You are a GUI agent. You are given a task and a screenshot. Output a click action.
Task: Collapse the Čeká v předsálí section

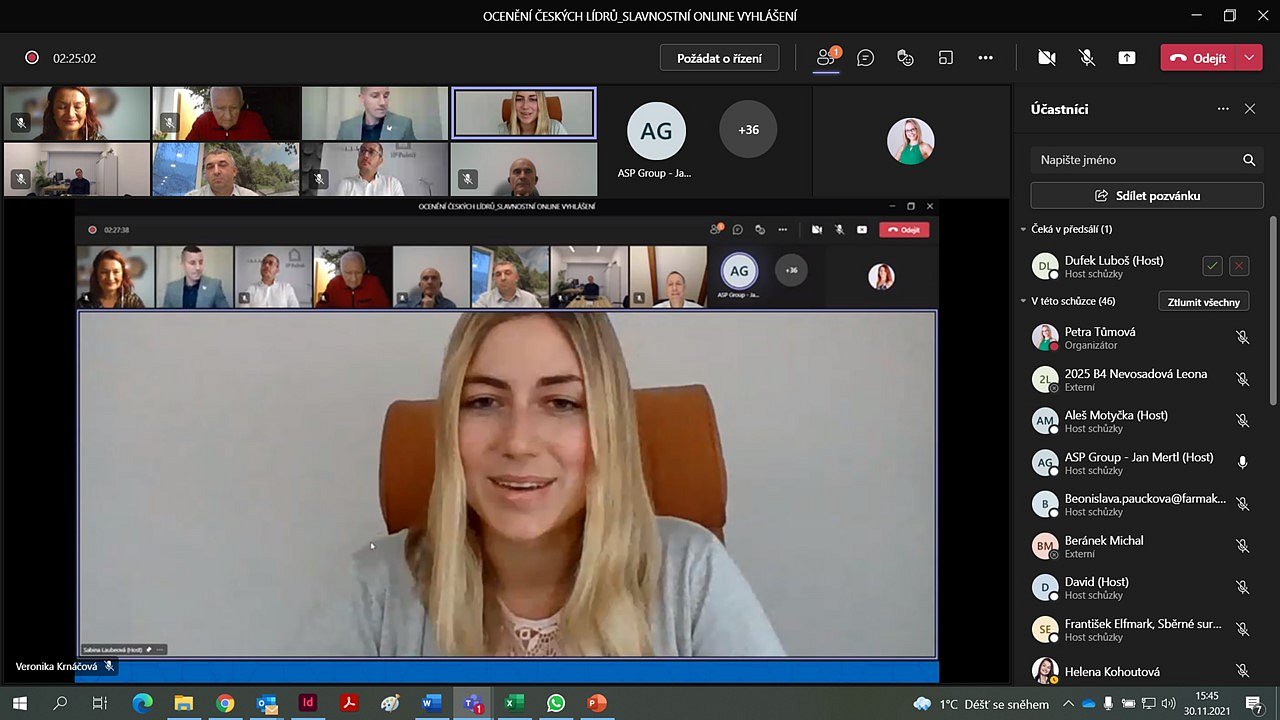click(x=1024, y=229)
